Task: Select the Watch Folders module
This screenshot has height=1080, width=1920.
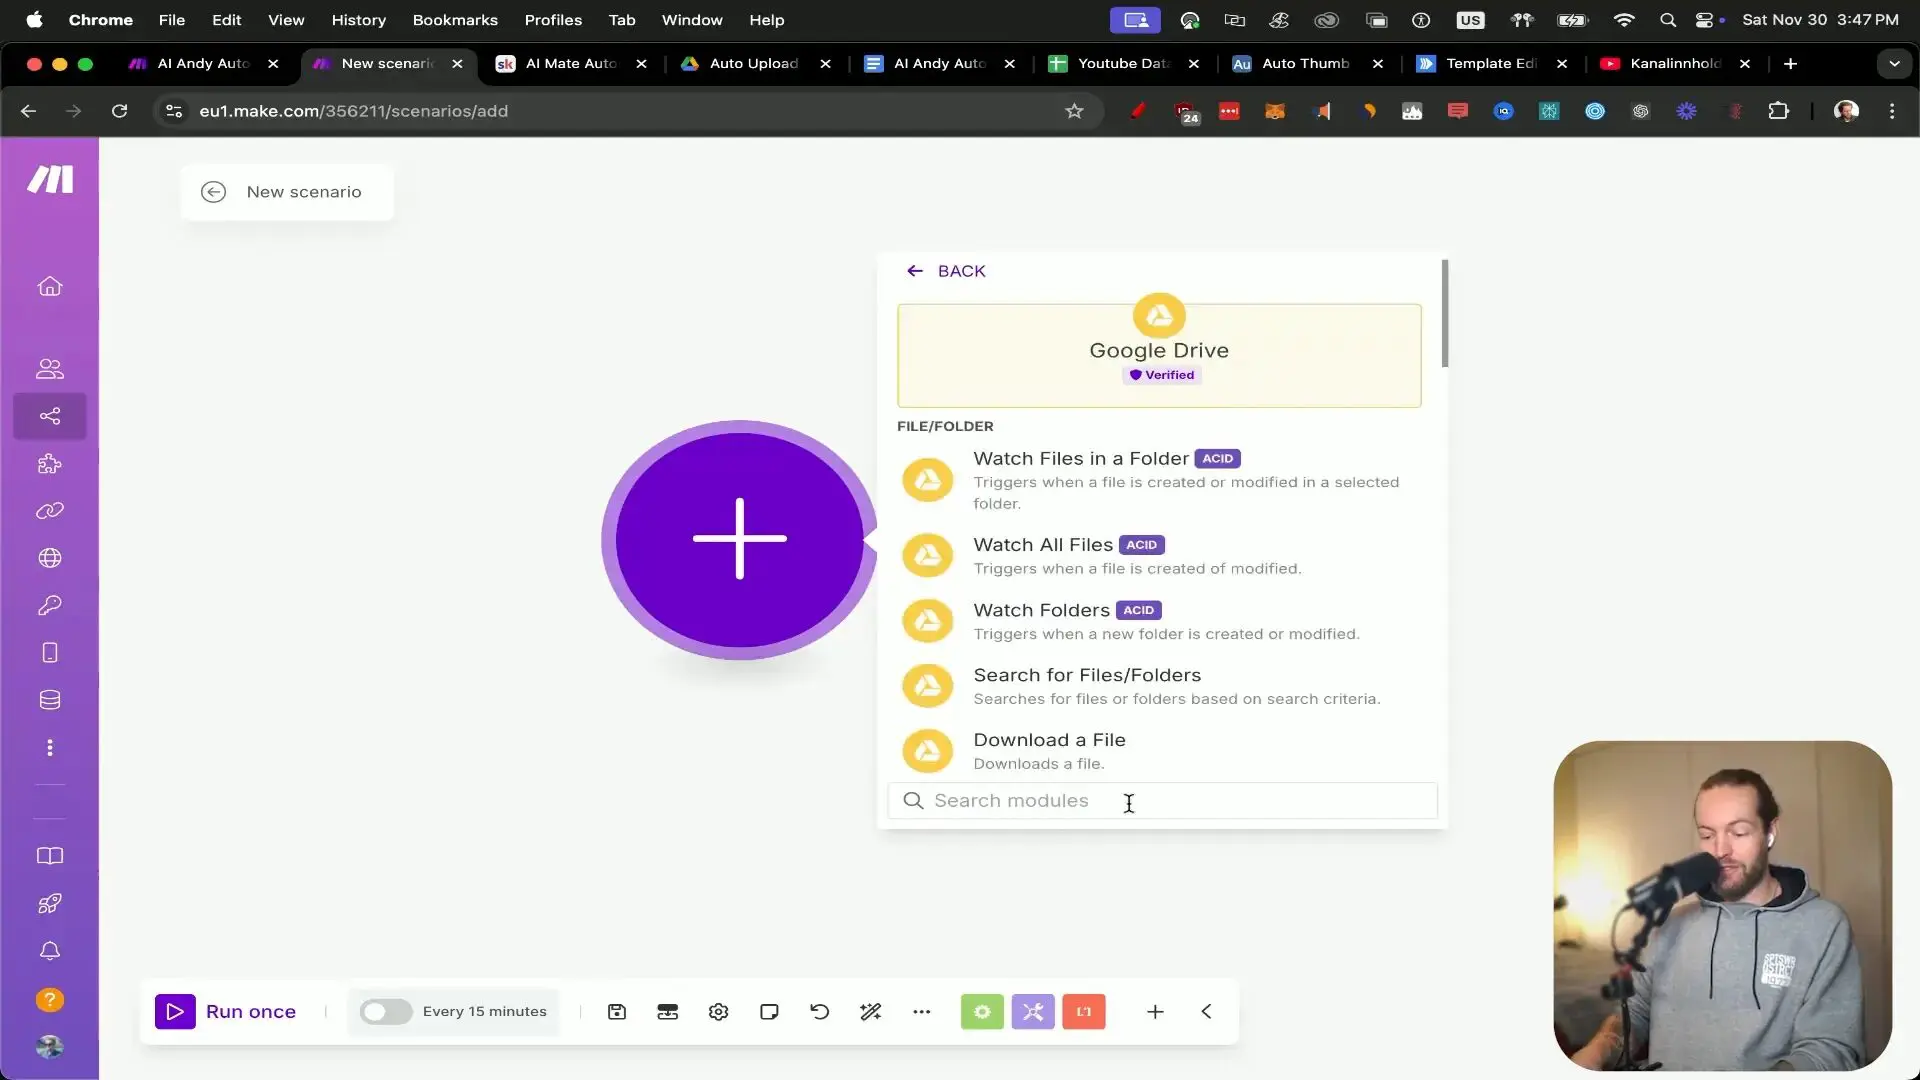Action: click(x=1160, y=621)
